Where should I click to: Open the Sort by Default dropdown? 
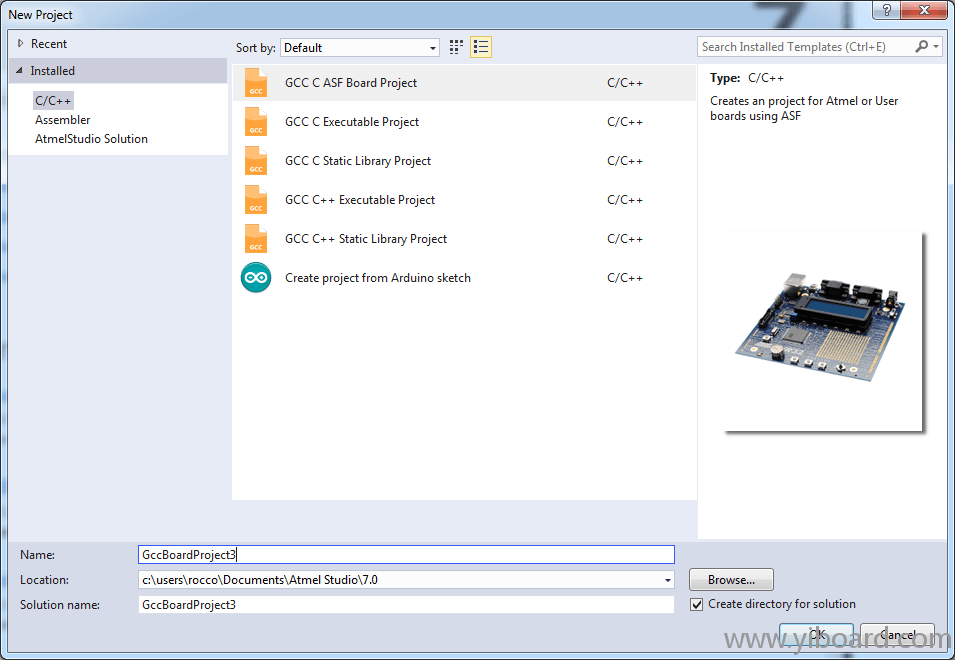pos(359,47)
